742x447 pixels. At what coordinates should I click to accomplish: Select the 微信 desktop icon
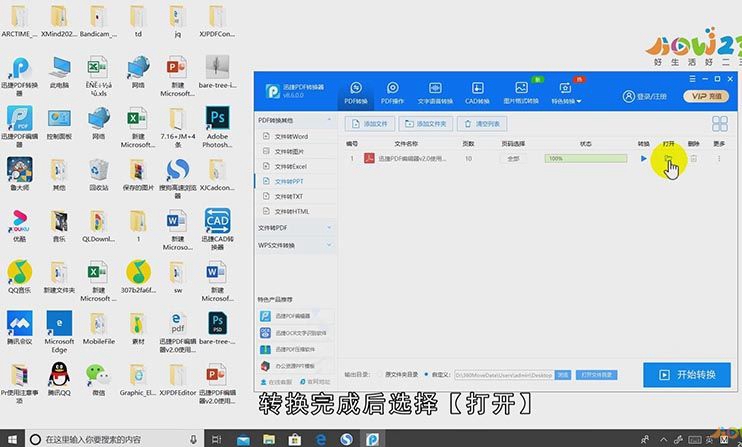(x=98, y=379)
